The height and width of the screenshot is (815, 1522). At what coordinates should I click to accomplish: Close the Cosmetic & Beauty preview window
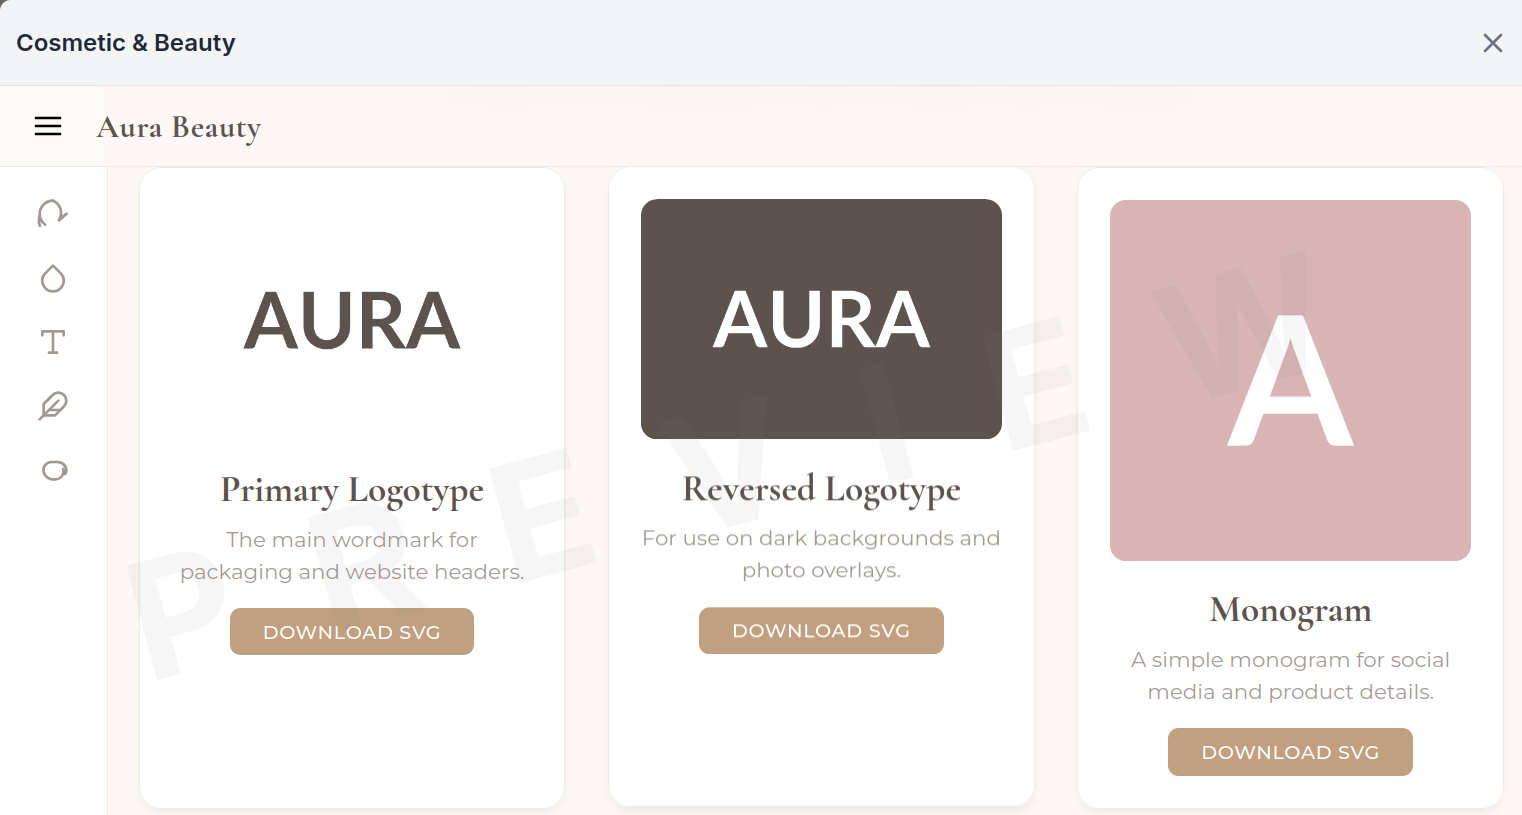pyautogui.click(x=1492, y=43)
